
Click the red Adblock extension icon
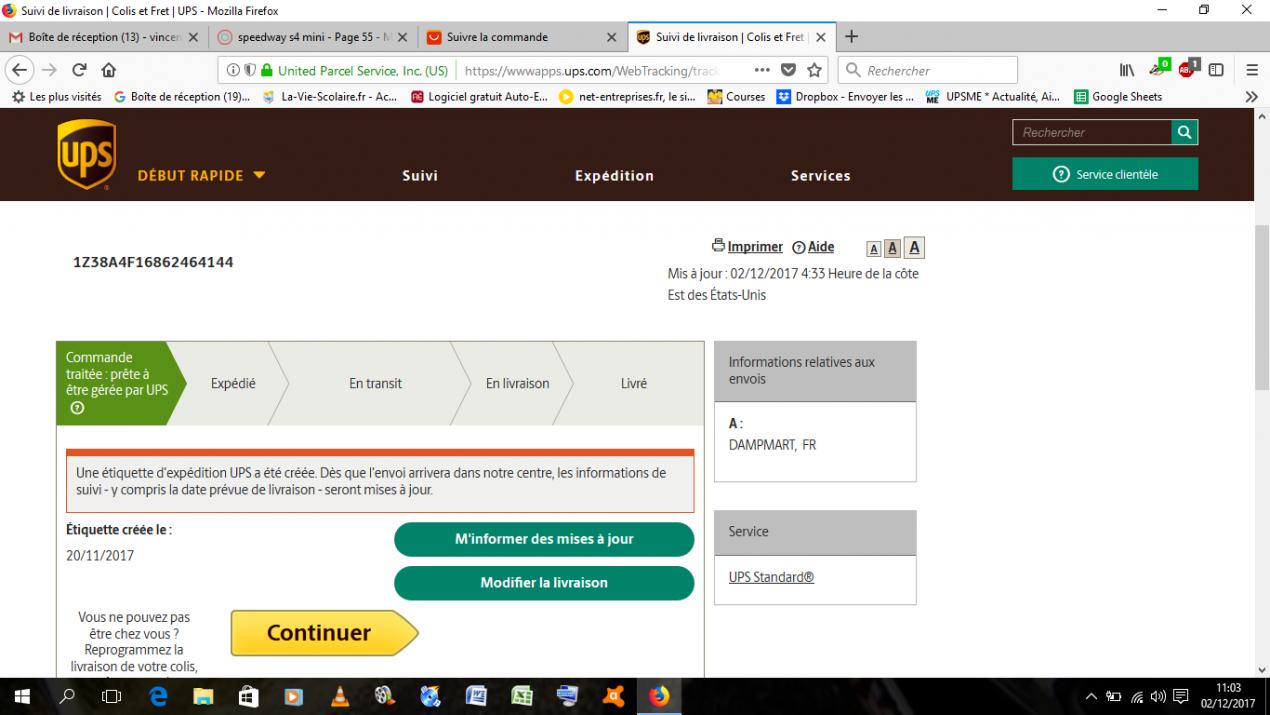pyautogui.click(x=1187, y=69)
